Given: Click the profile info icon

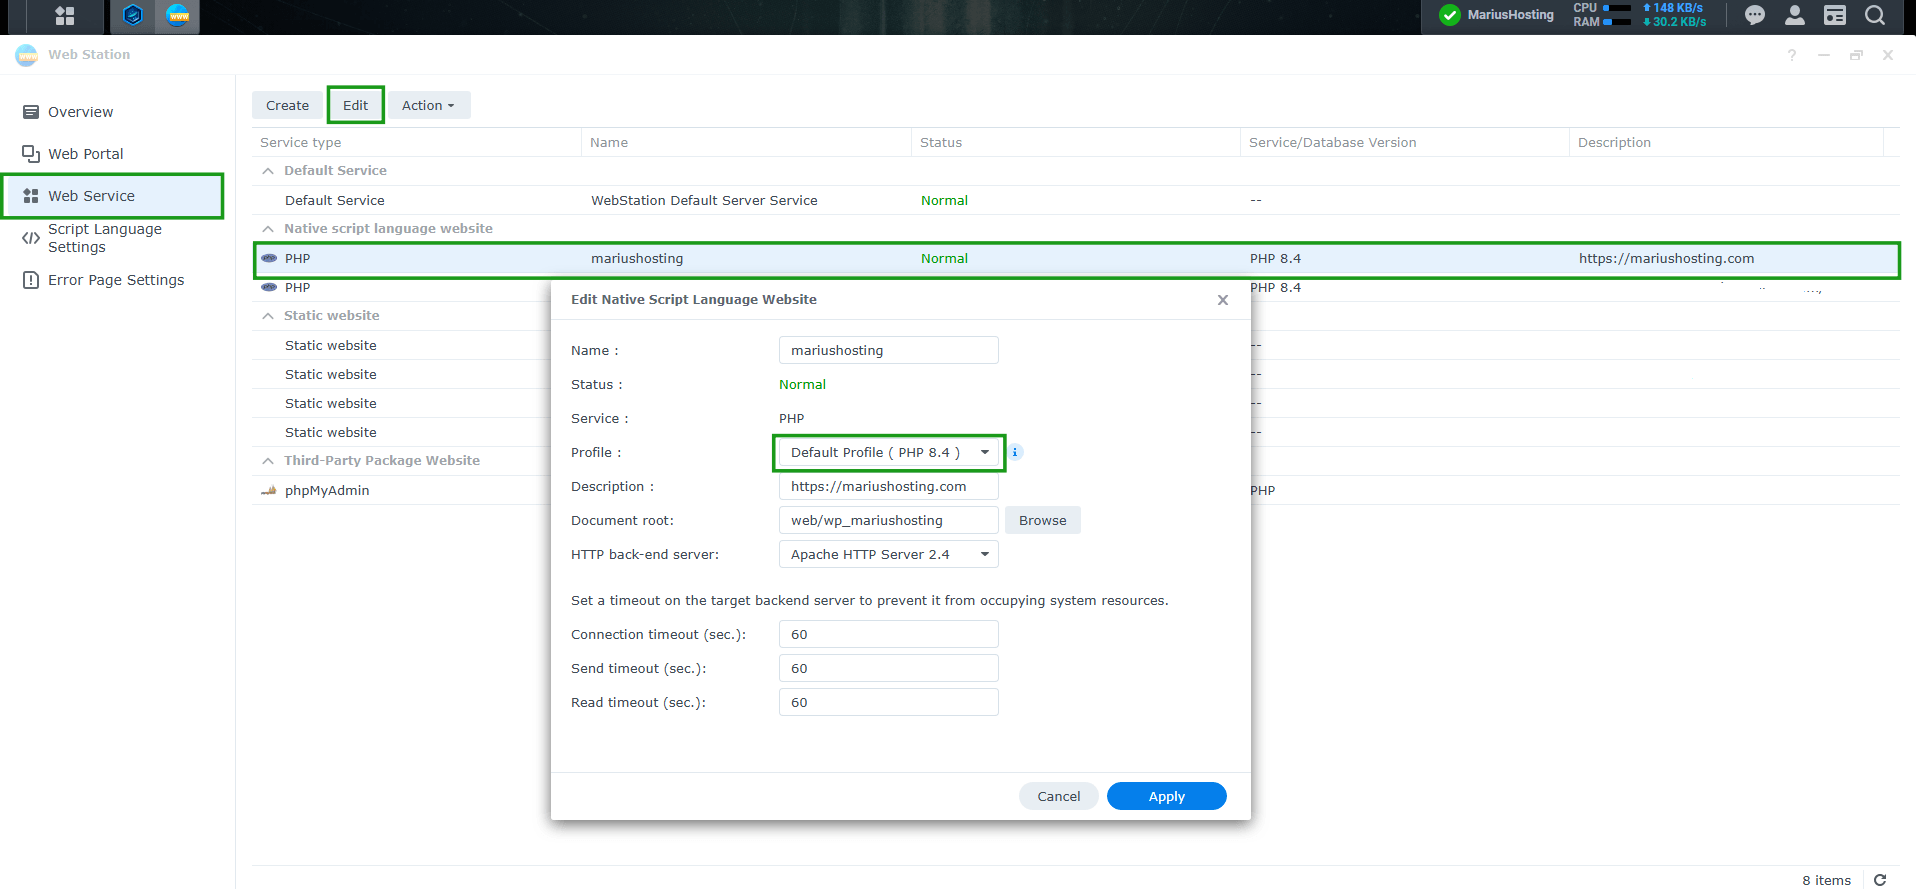Looking at the screenshot, I should click(x=1015, y=452).
